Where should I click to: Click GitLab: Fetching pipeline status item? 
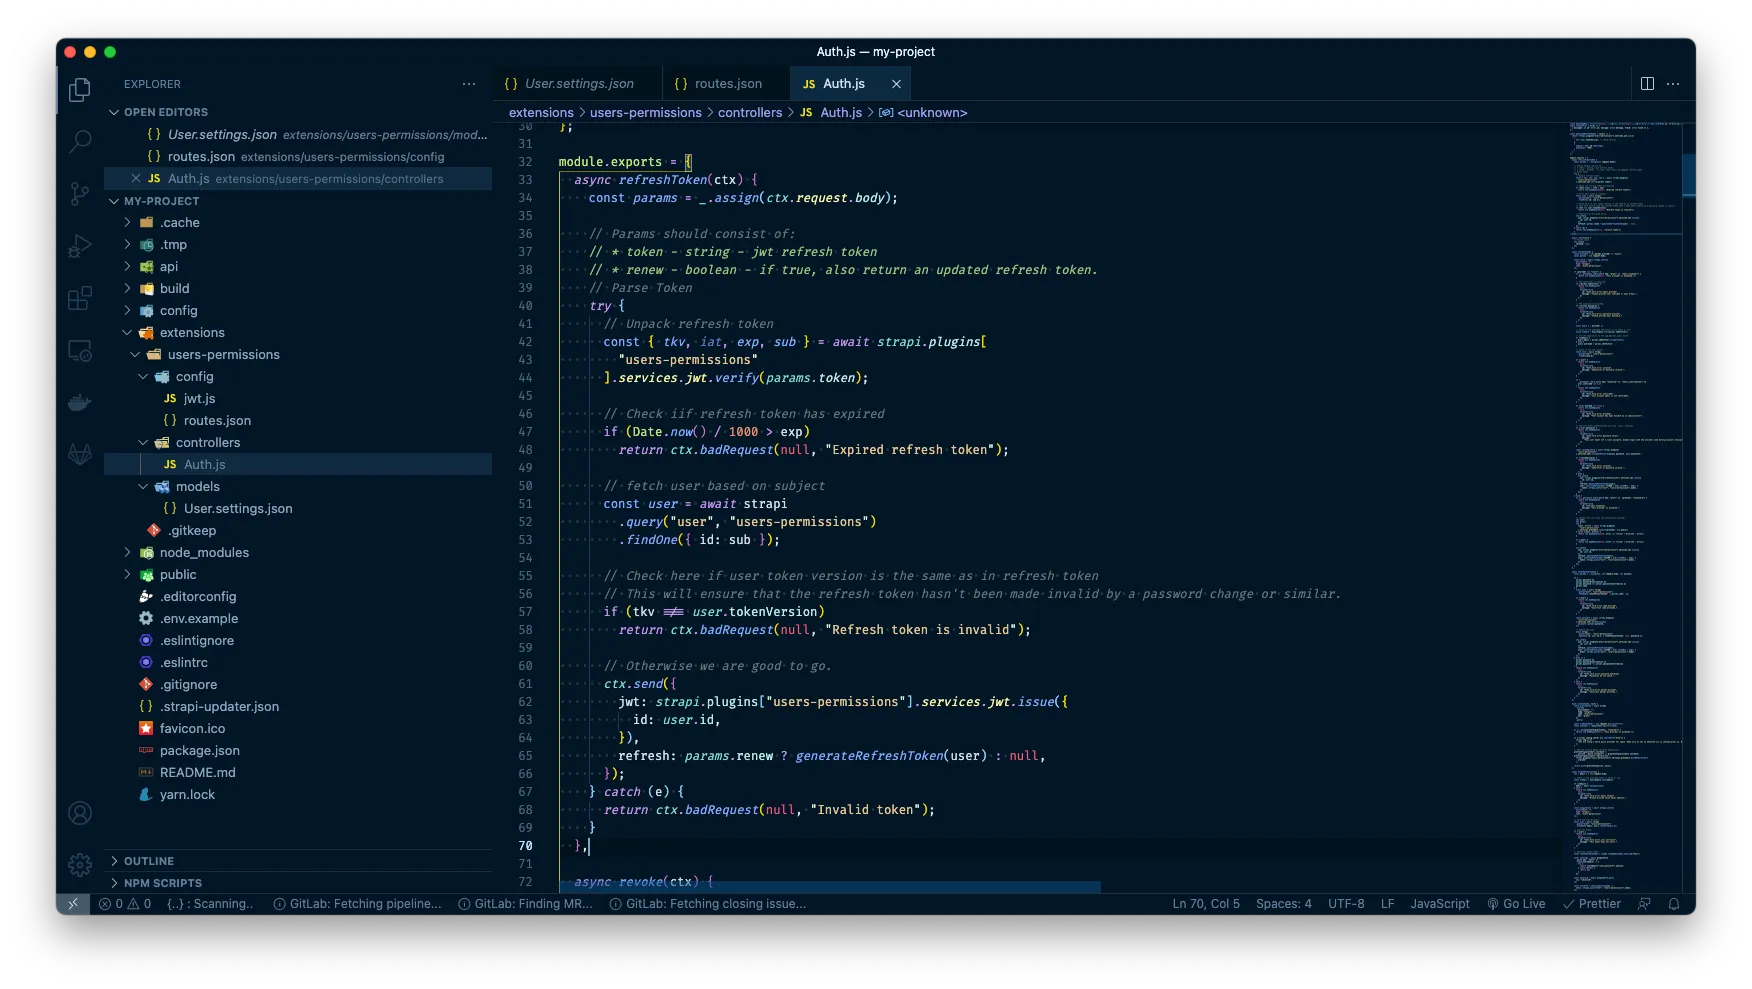[x=357, y=904]
